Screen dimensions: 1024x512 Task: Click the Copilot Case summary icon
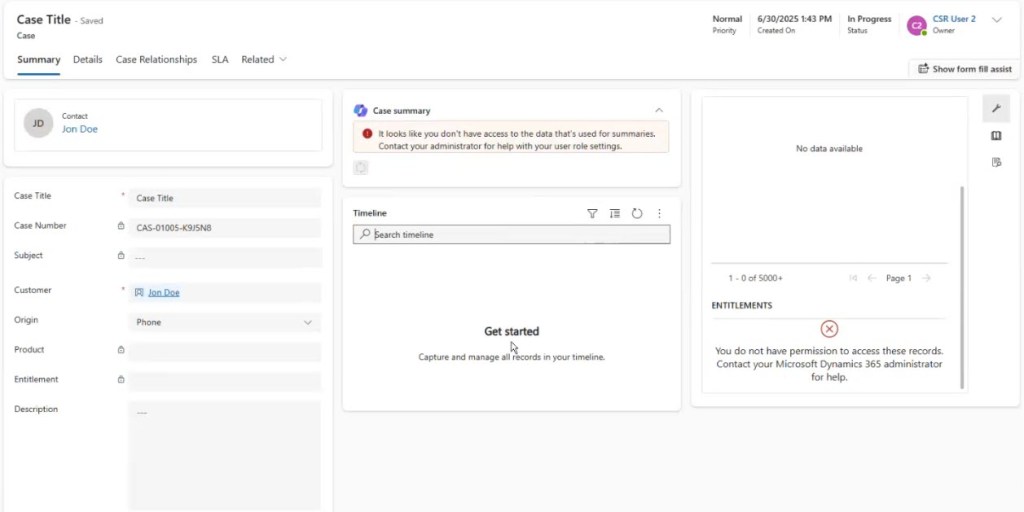pyautogui.click(x=360, y=110)
